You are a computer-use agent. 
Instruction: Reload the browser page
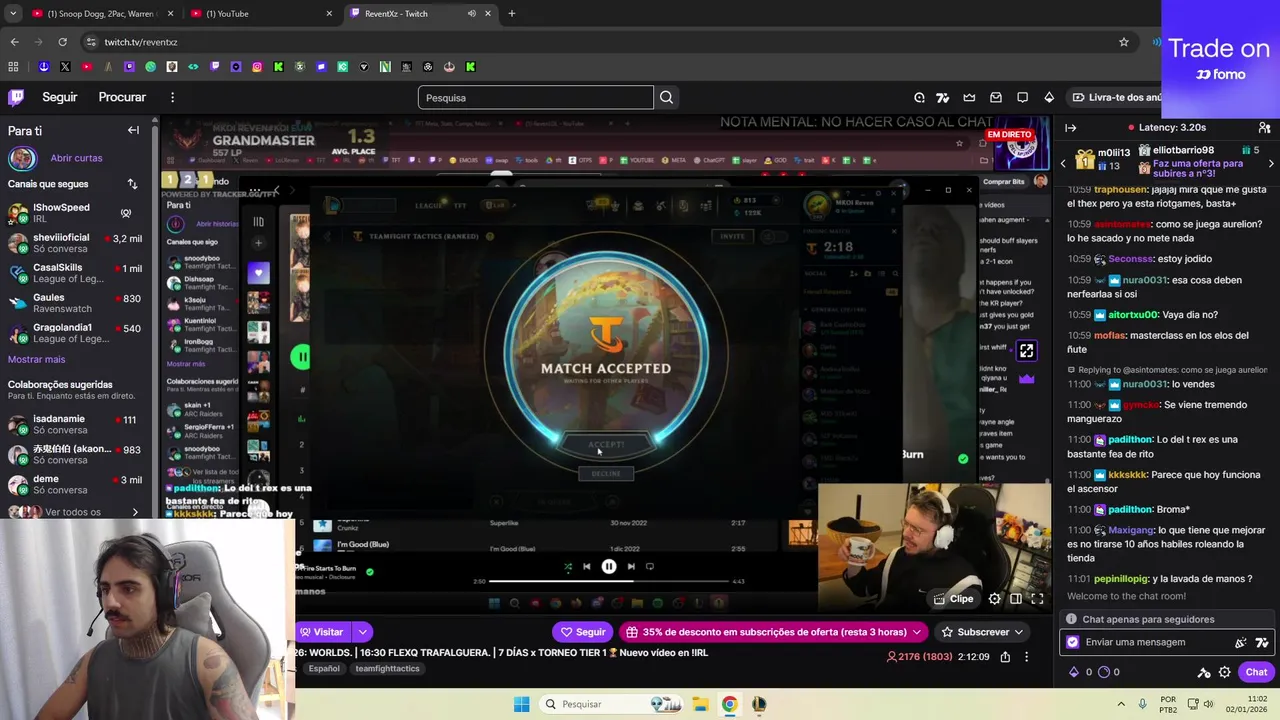tap(62, 42)
